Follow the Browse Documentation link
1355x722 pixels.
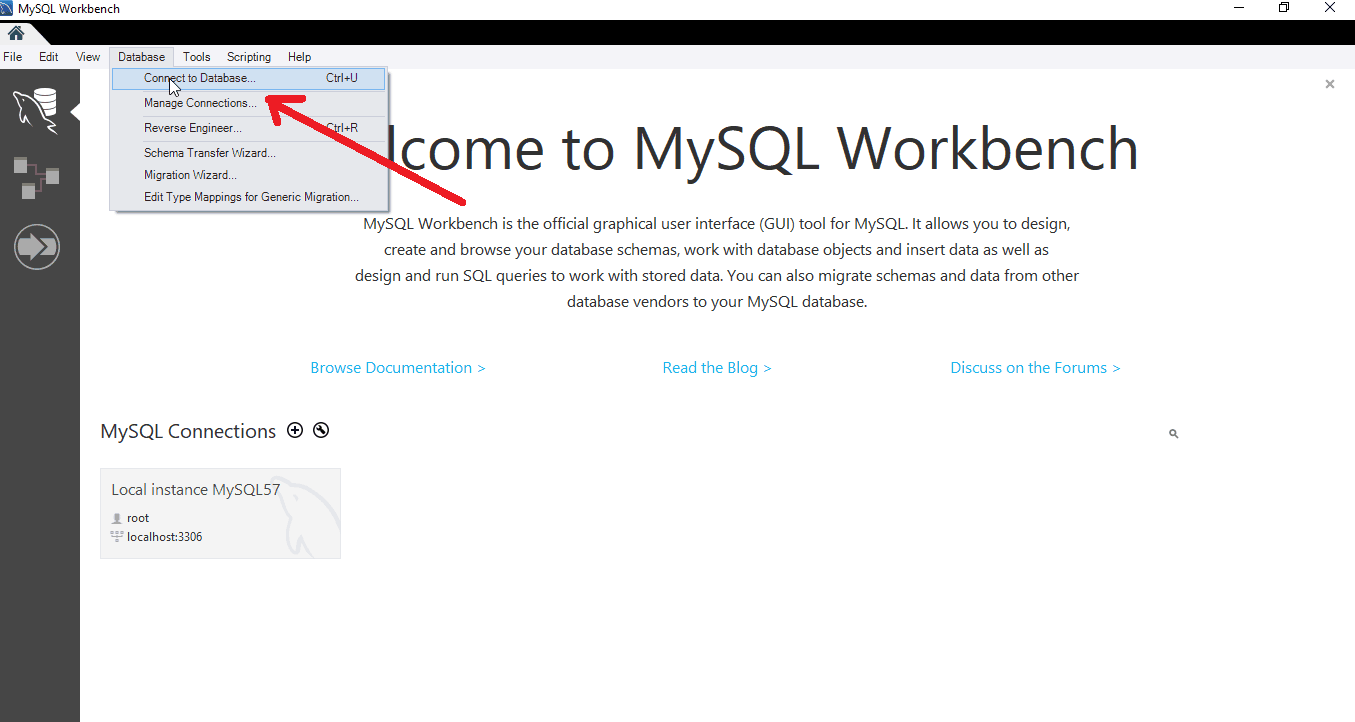click(398, 368)
